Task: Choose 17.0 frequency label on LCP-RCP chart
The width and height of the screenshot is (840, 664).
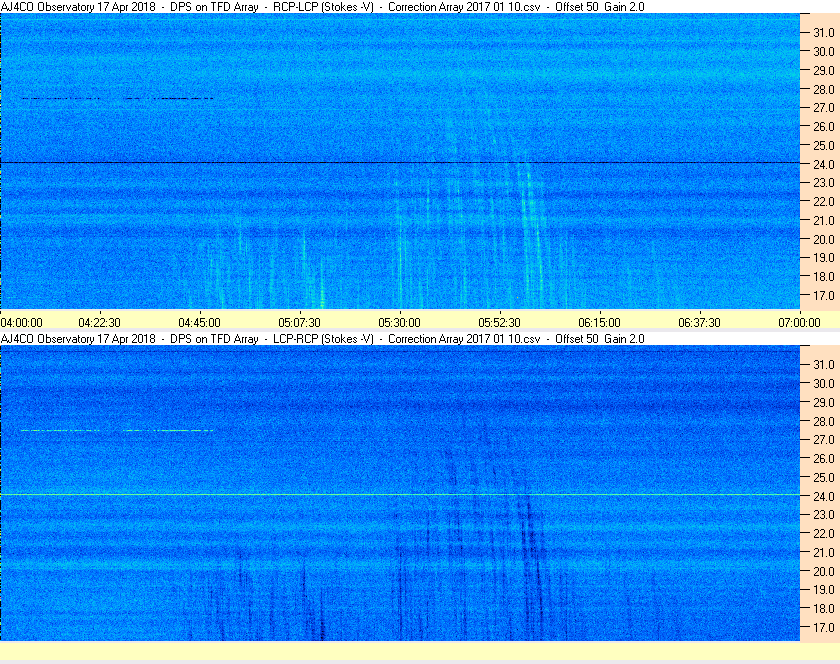Action: (824, 627)
